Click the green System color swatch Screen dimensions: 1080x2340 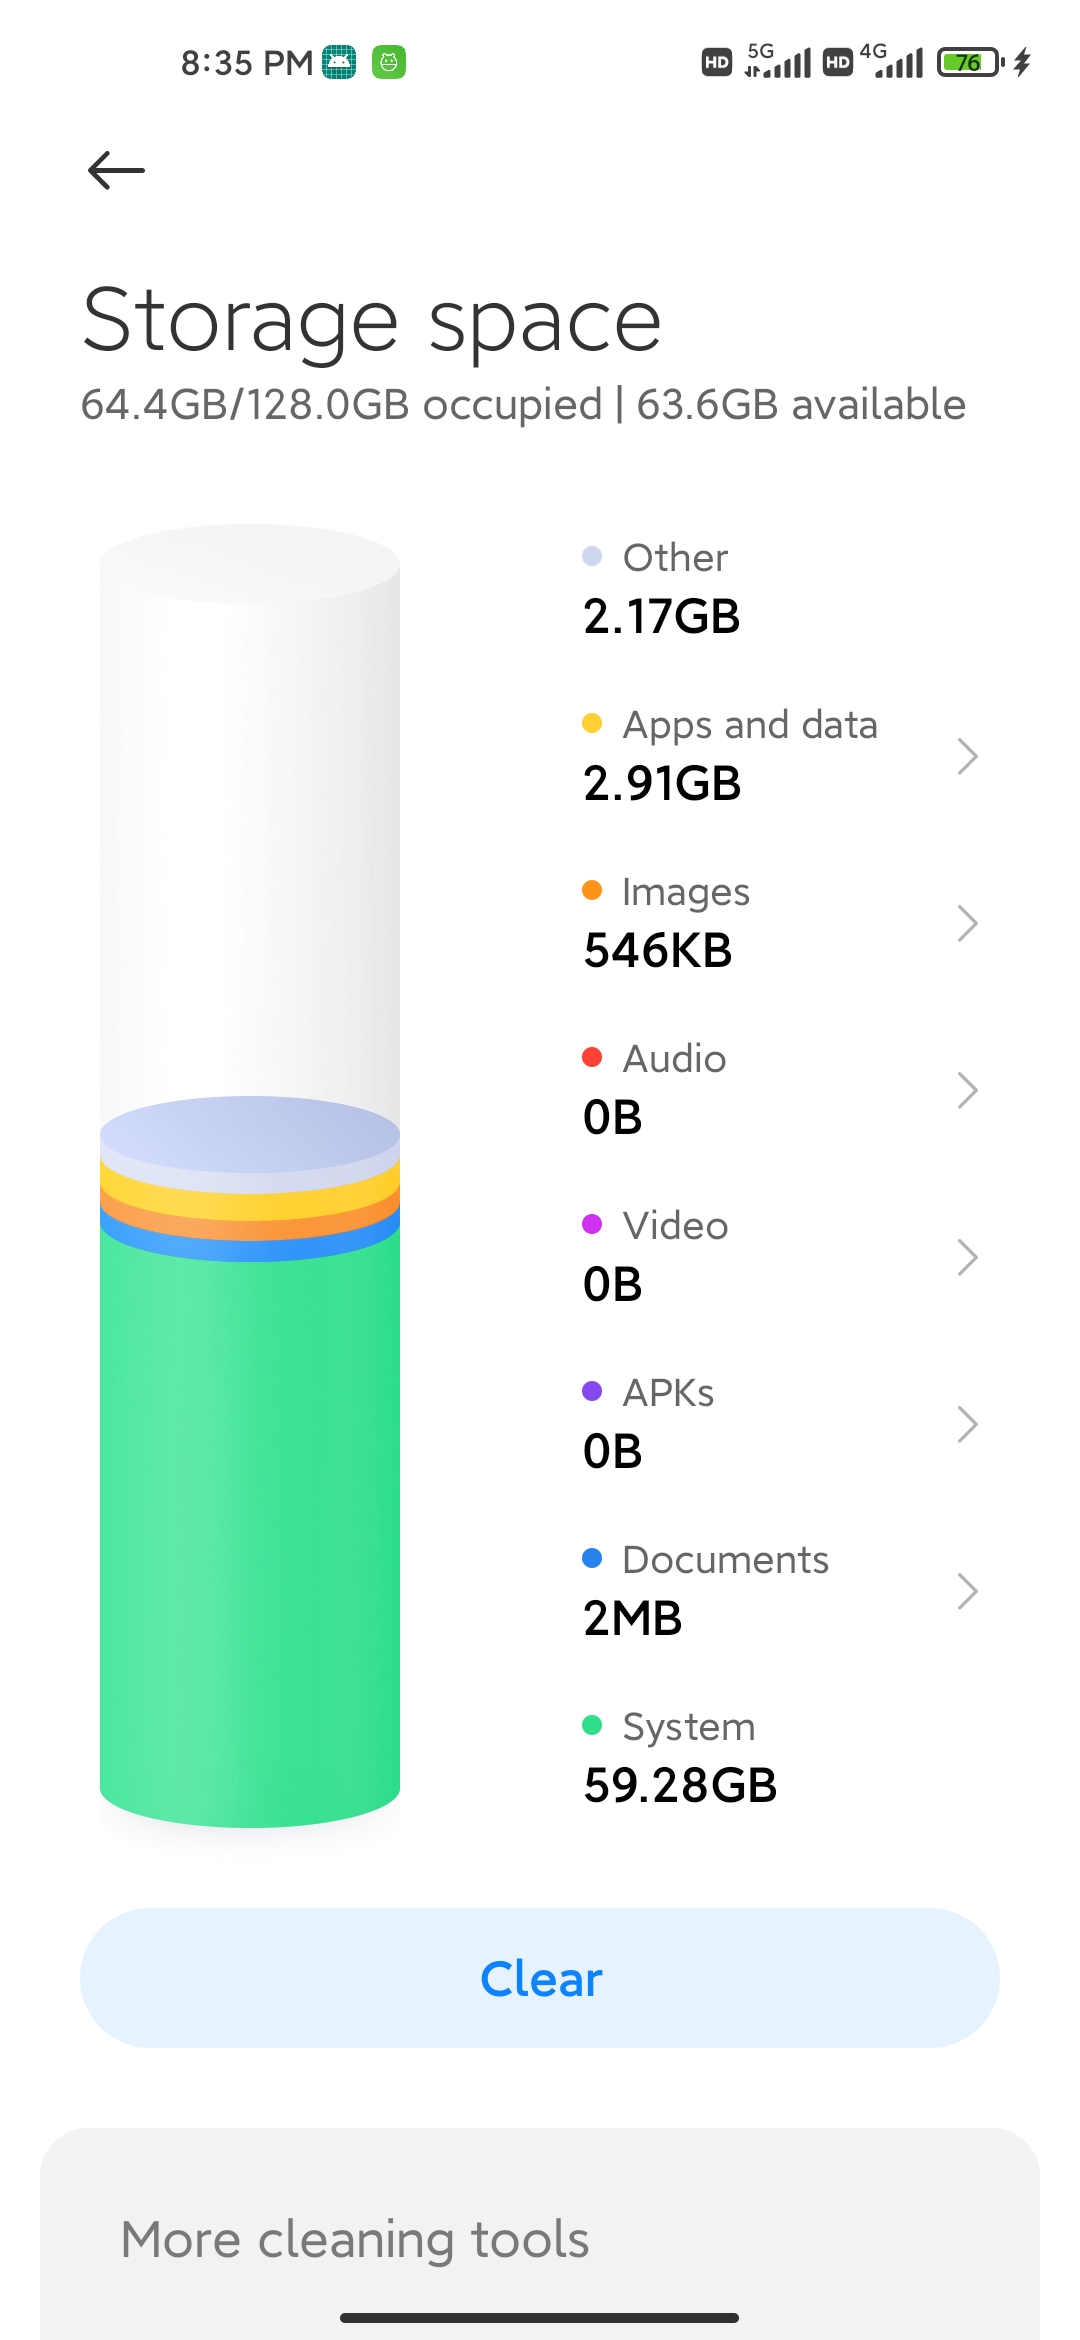[589, 1725]
